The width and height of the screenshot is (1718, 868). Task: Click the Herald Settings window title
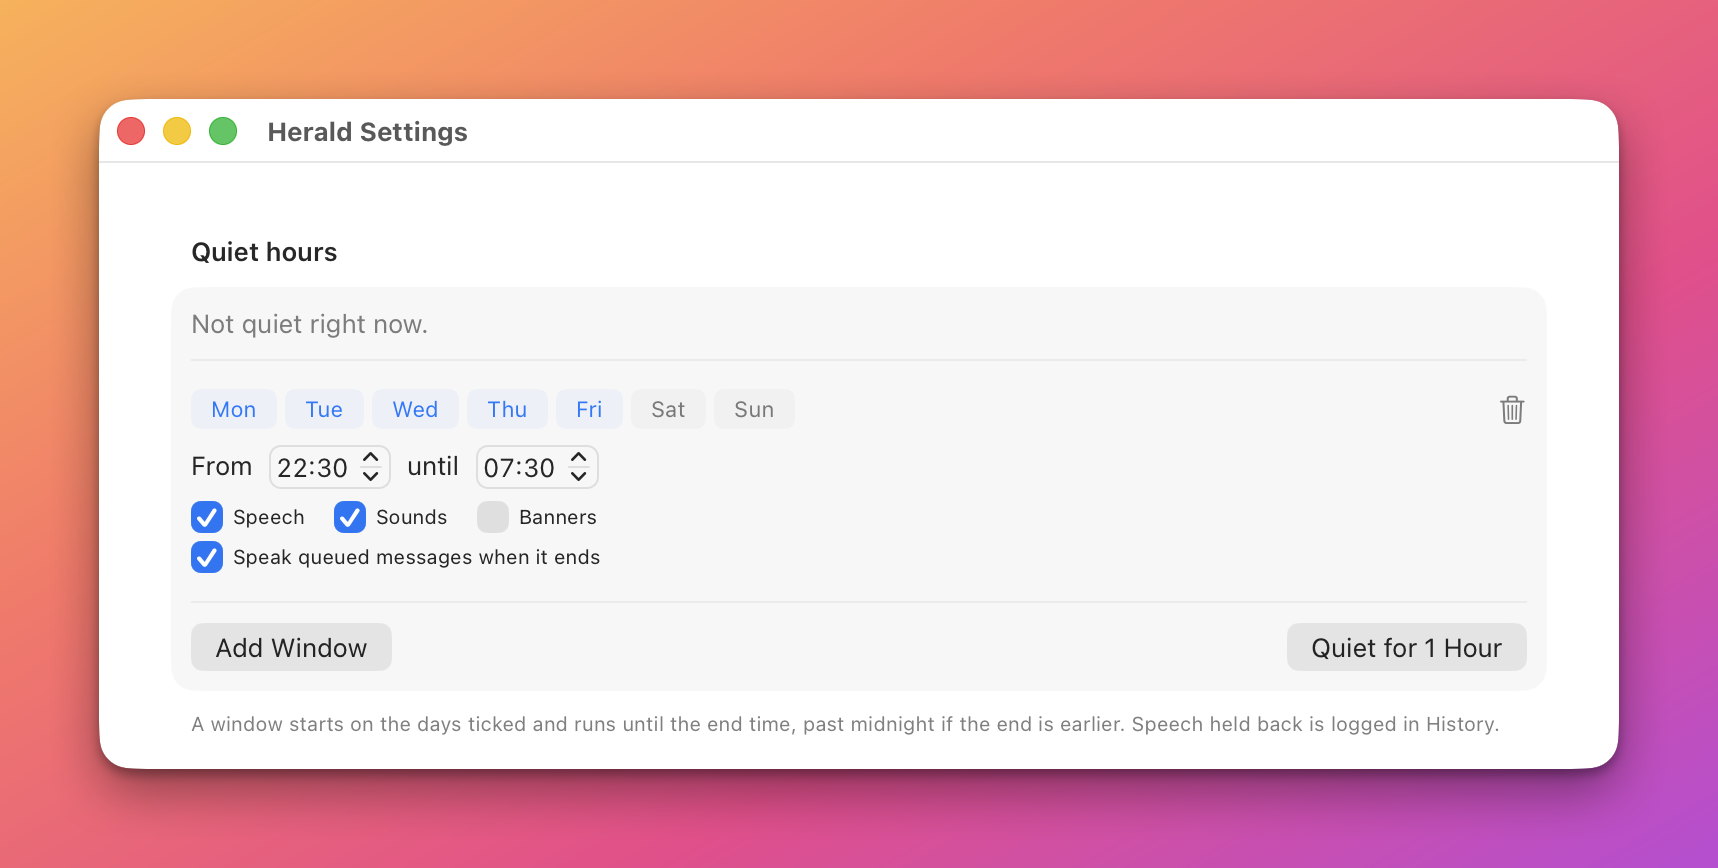[x=367, y=132]
